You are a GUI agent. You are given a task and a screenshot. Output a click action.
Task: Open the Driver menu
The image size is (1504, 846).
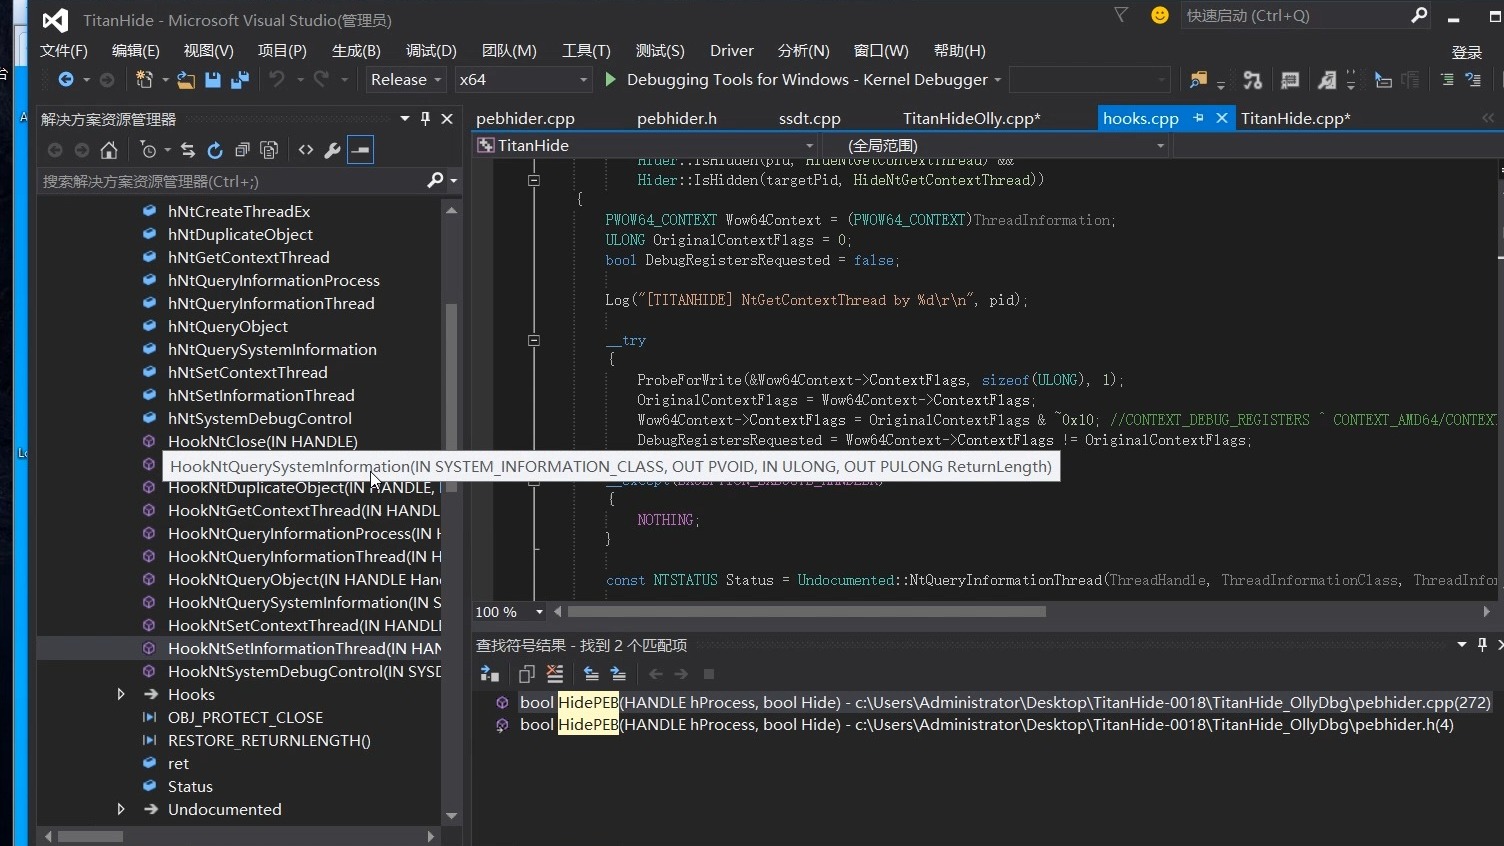pos(731,51)
